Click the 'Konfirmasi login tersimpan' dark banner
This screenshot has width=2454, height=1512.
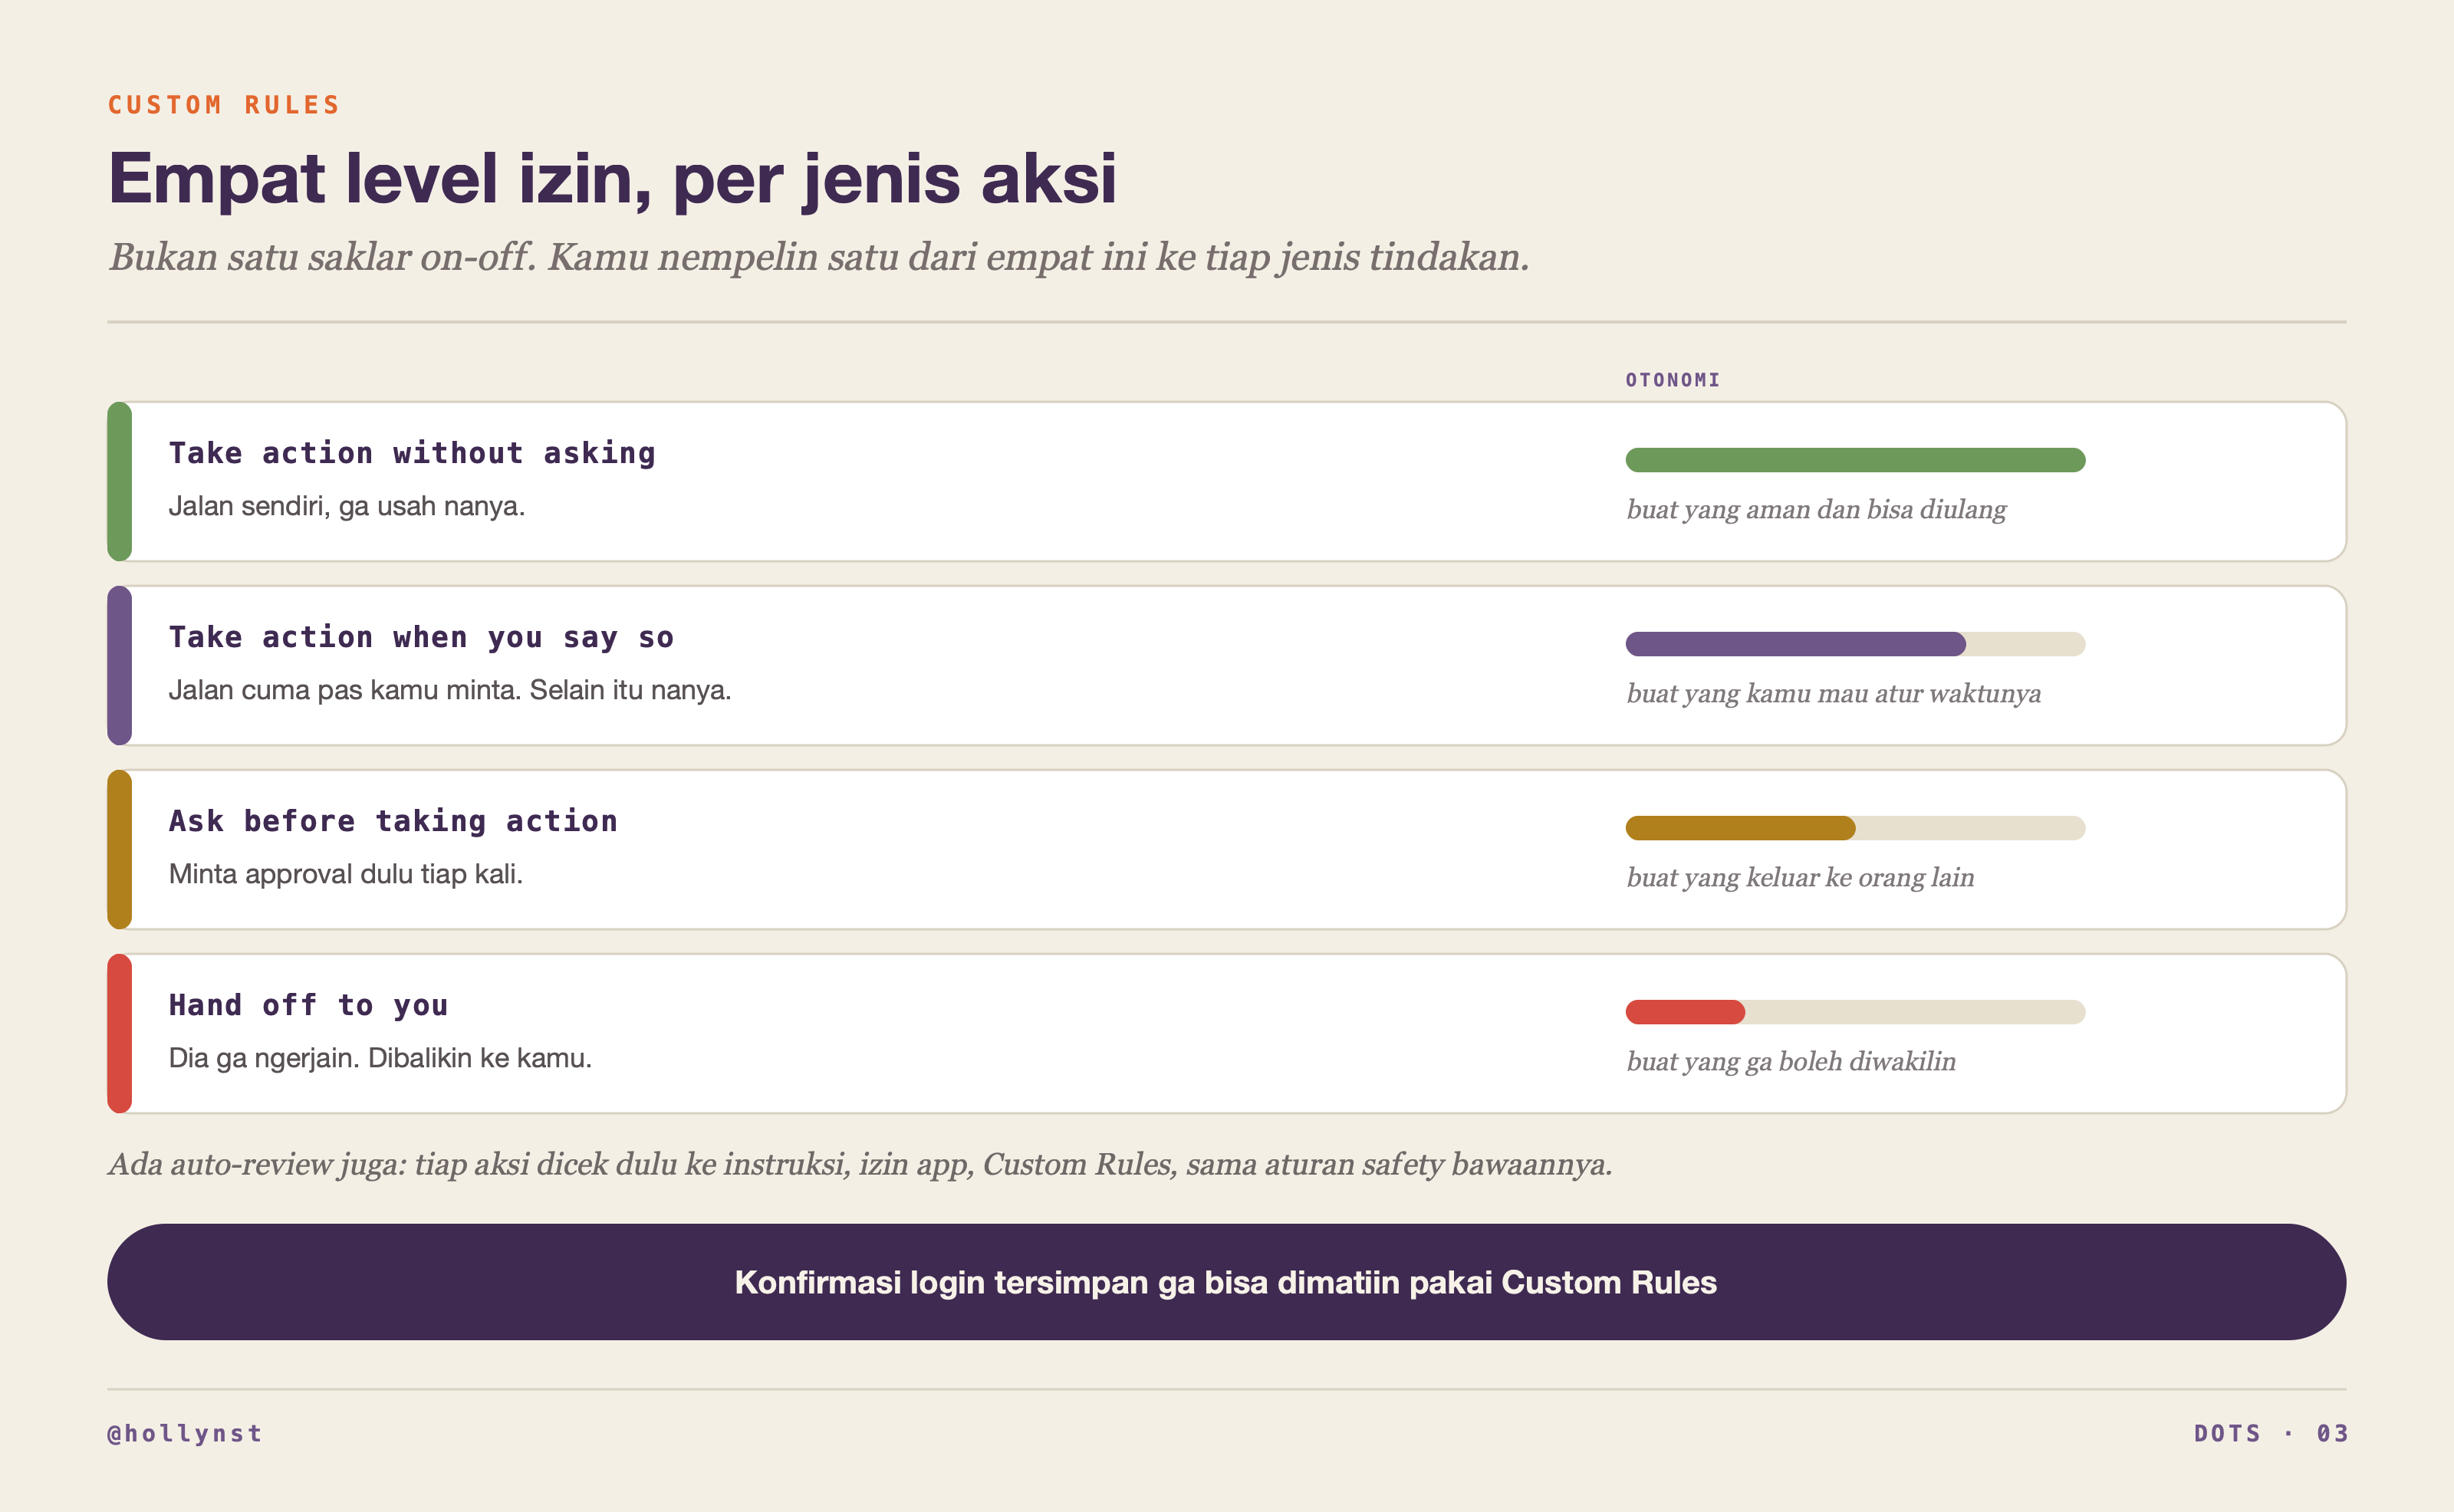click(x=1226, y=1282)
